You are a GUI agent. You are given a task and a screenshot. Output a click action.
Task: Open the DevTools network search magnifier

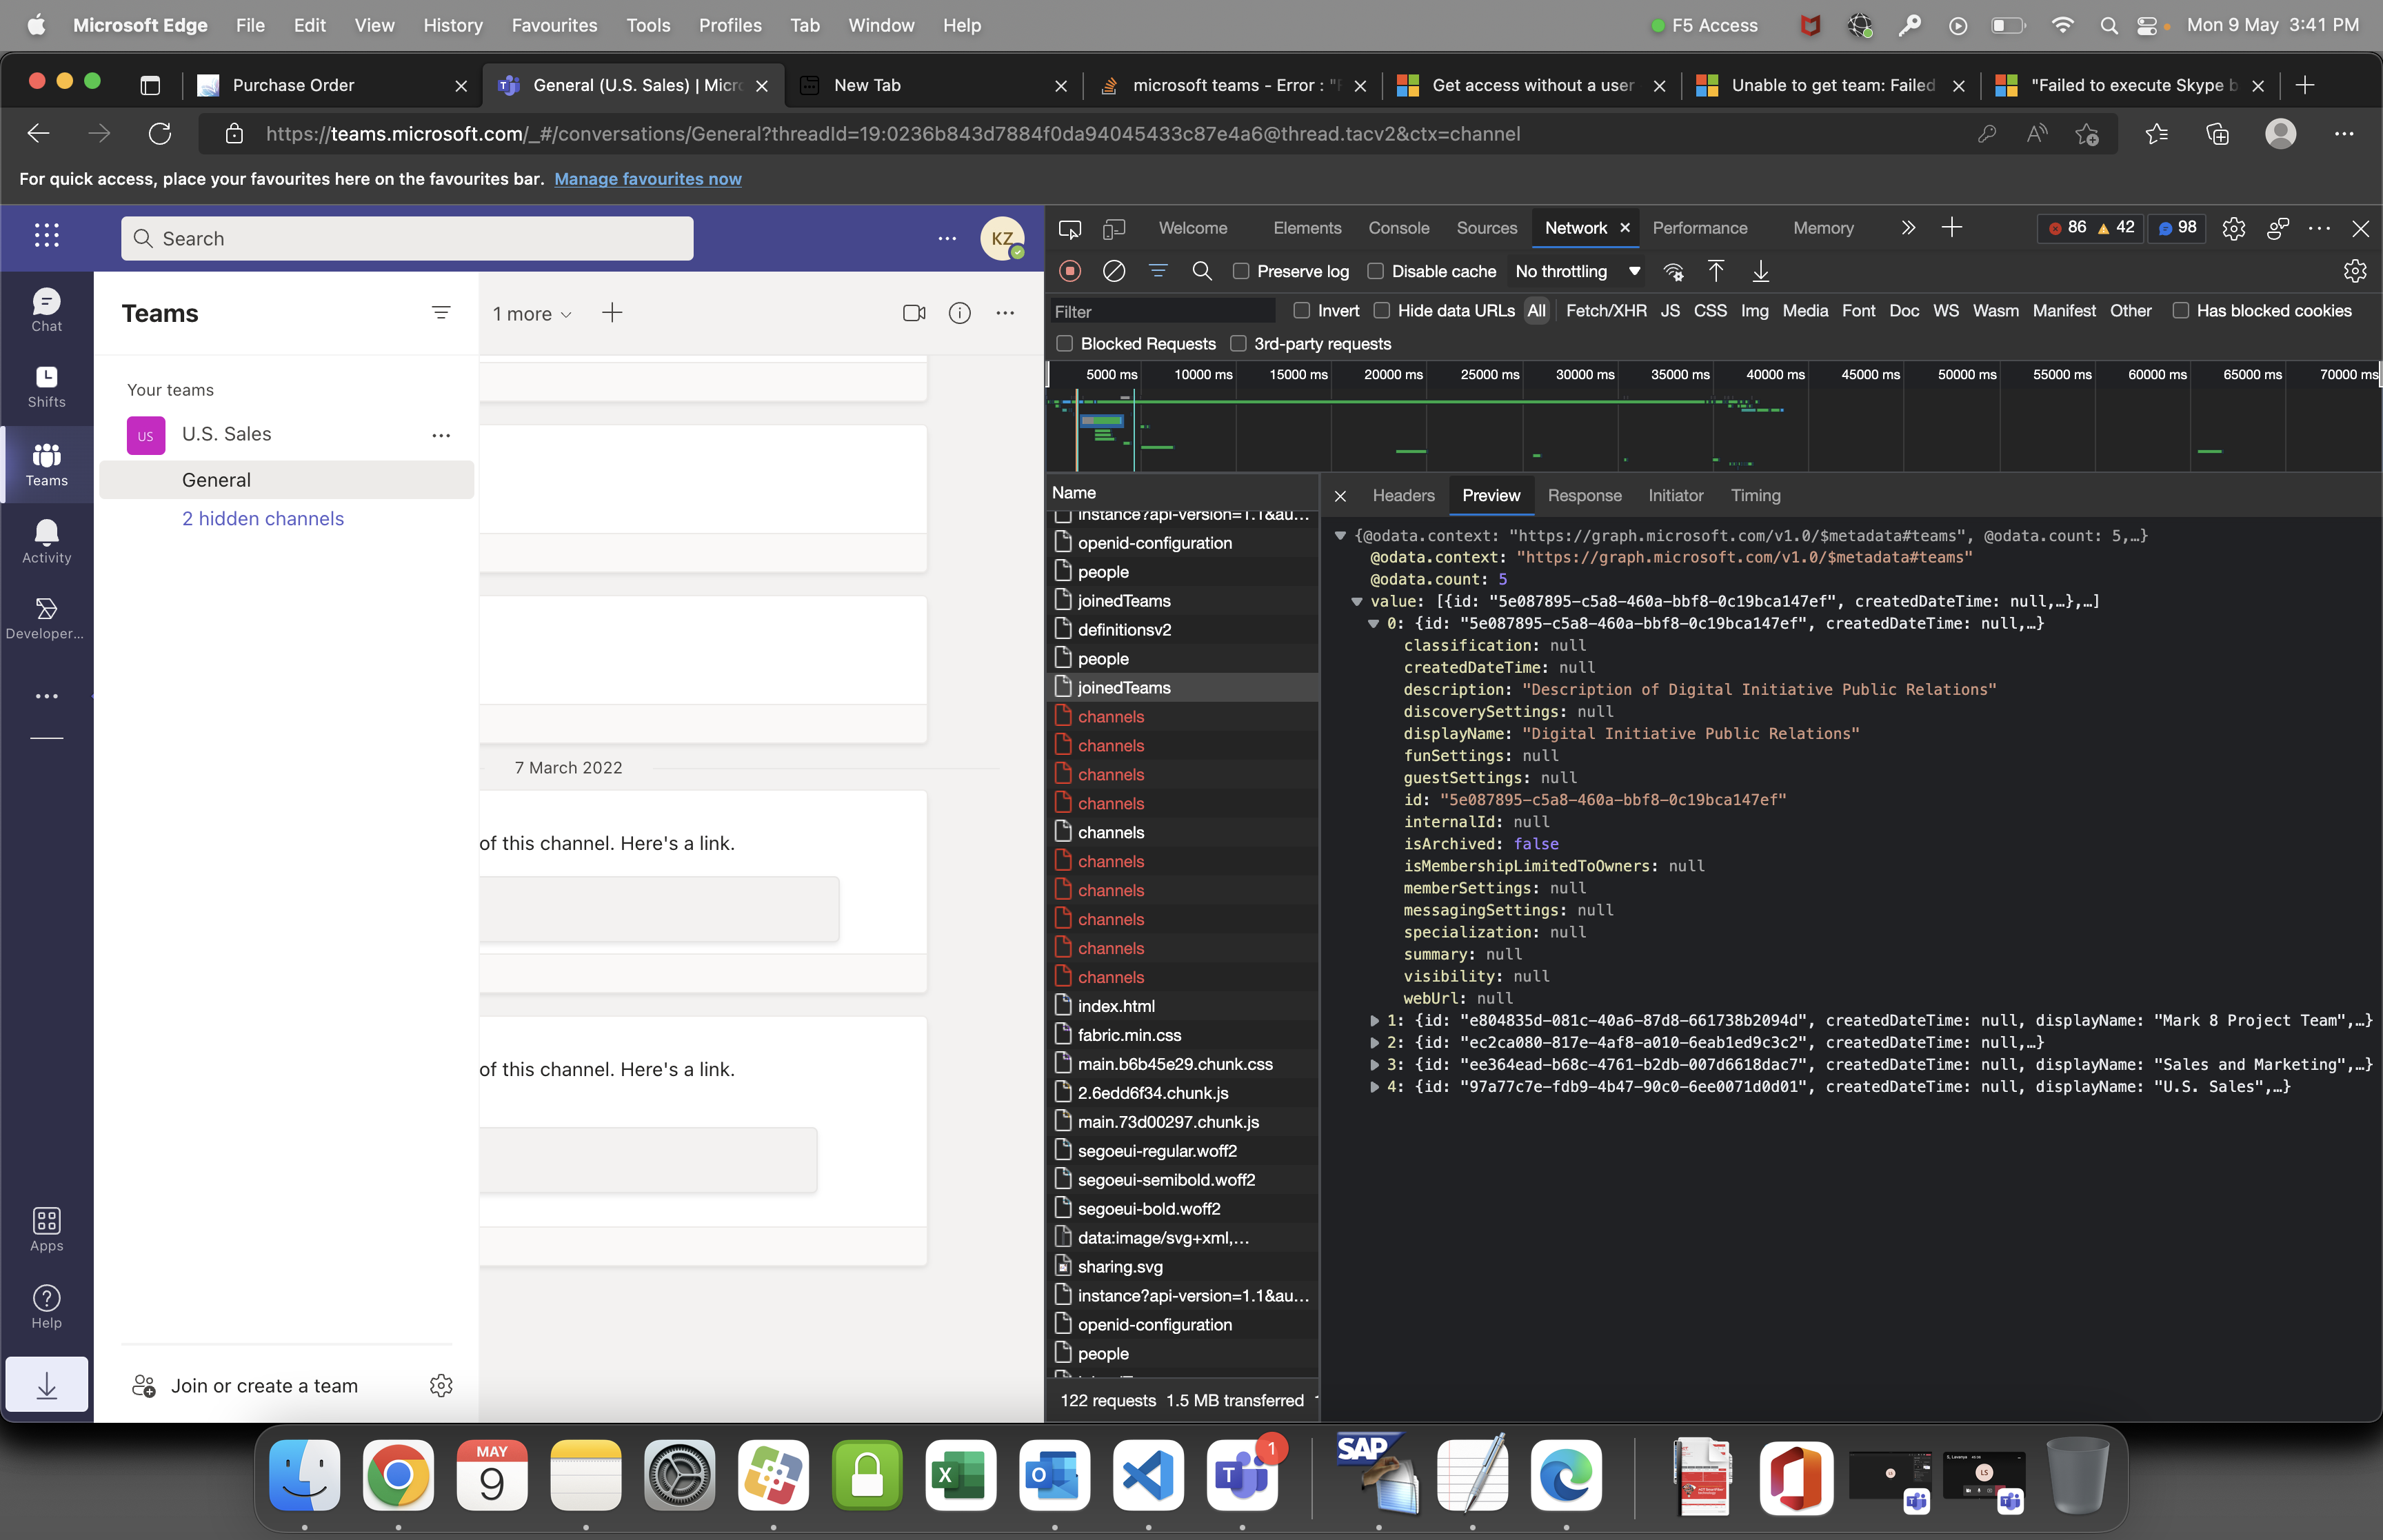pyautogui.click(x=1202, y=271)
